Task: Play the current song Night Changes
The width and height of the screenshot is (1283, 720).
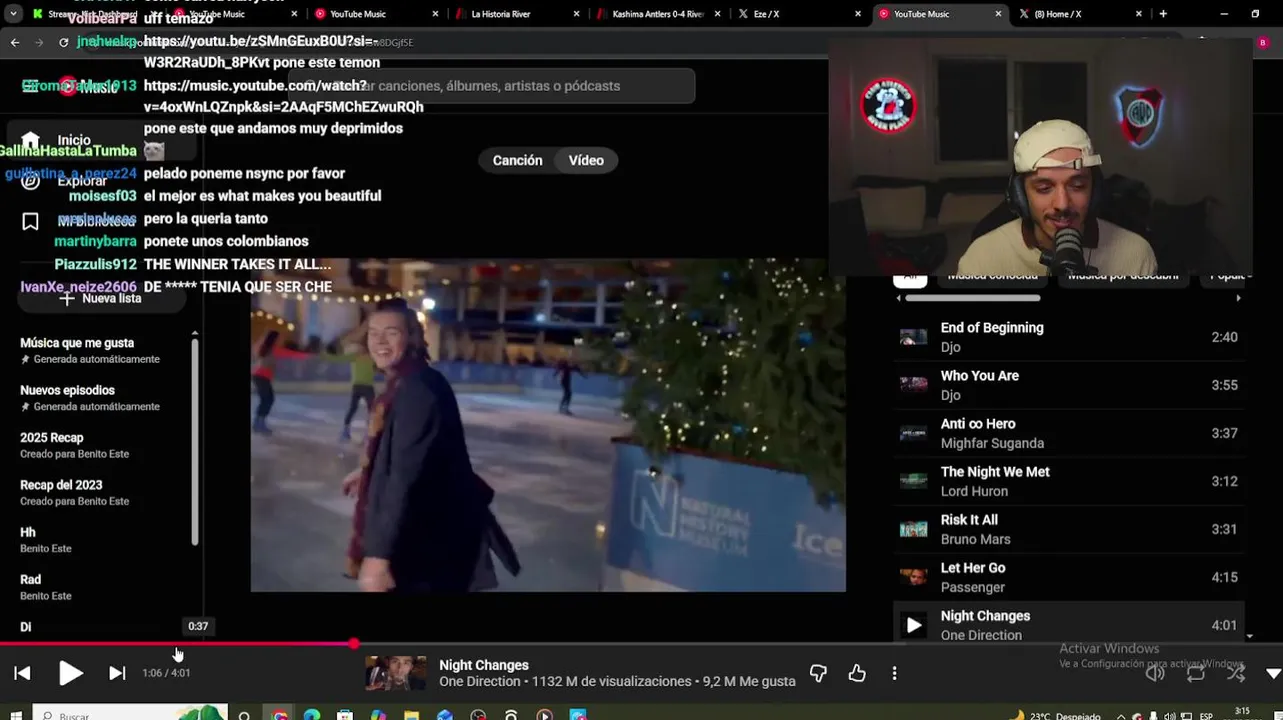Action: point(70,673)
